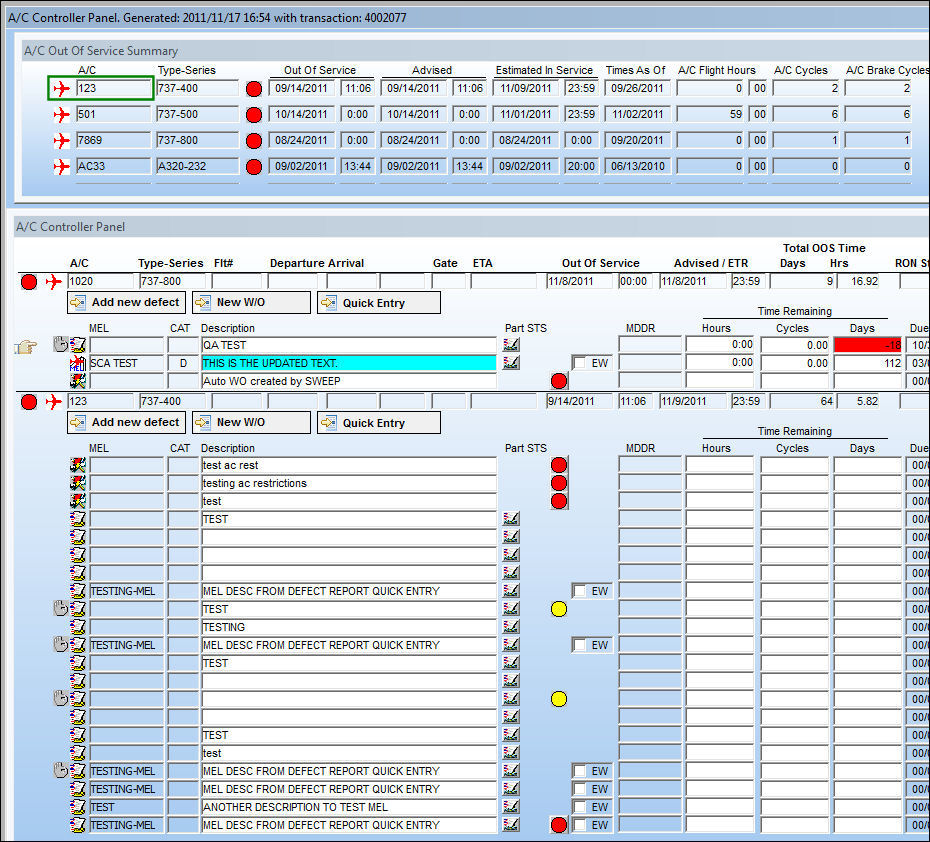
Task: Click the Estimated In Service date 11/09/2011
Action: tap(525, 88)
